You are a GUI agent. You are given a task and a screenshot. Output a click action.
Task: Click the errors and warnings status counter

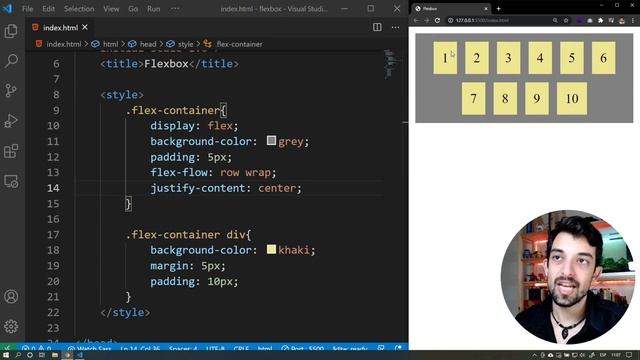[37, 349]
